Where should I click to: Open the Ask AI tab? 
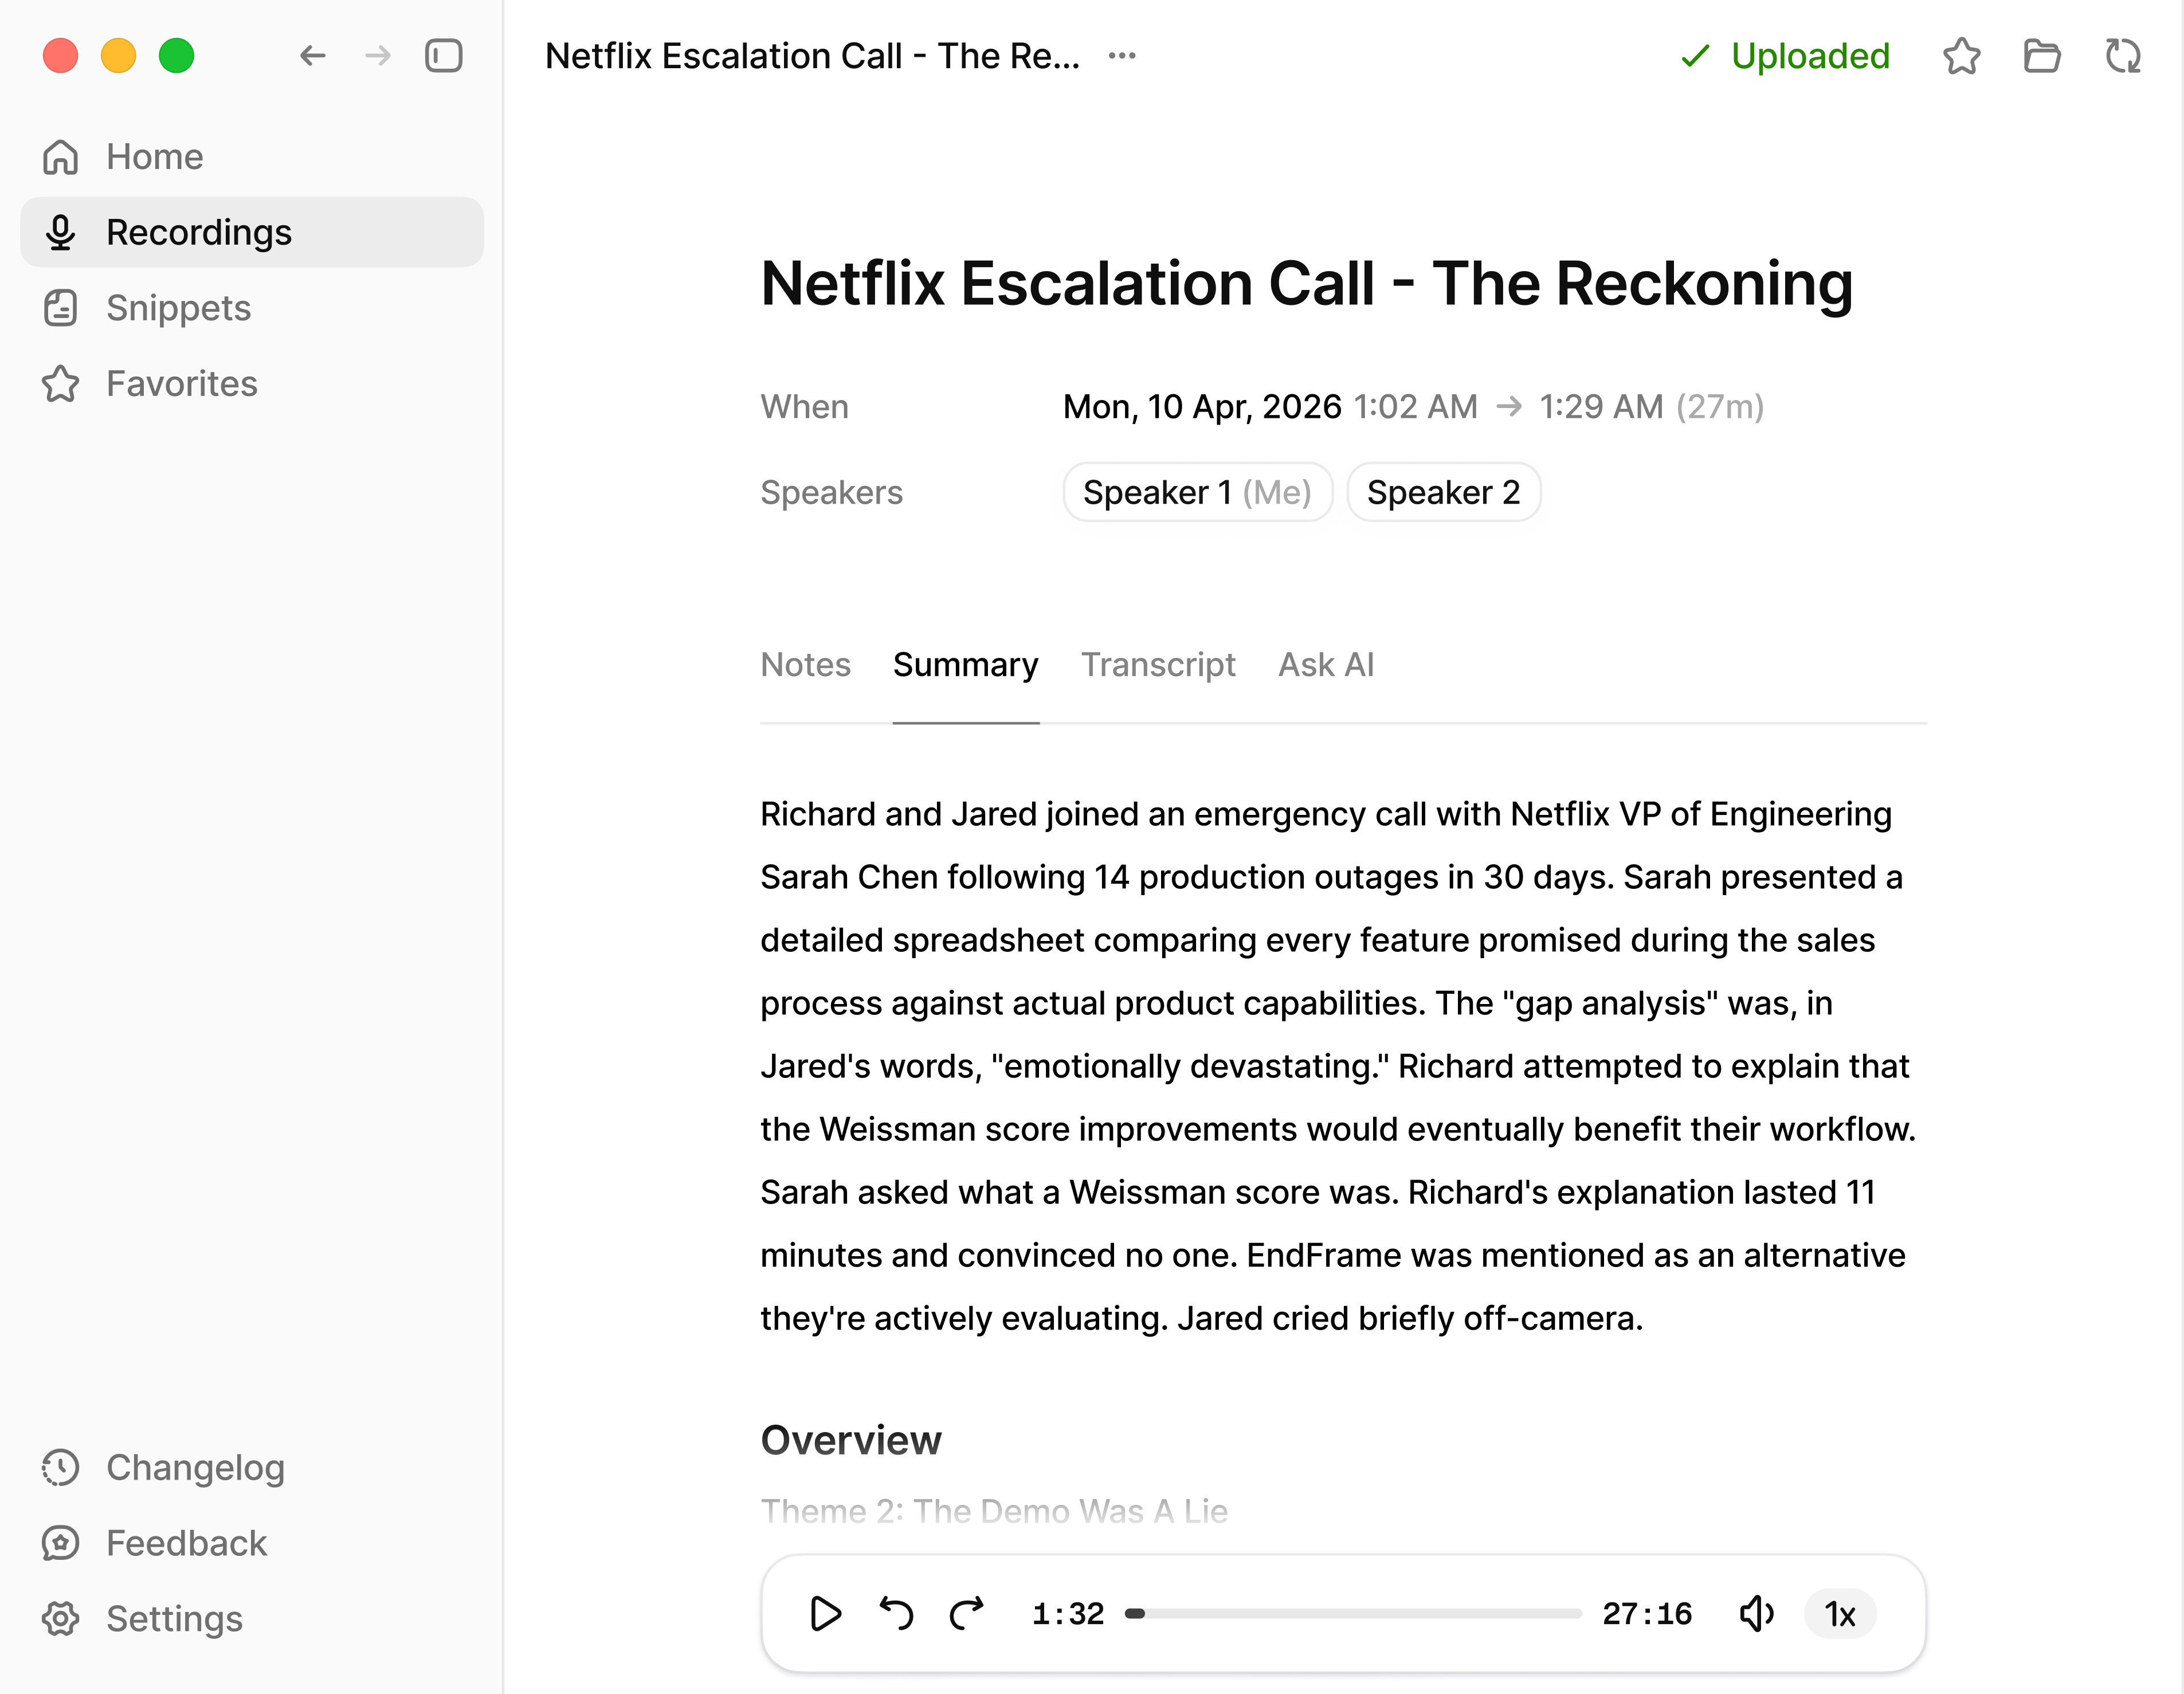(1326, 665)
